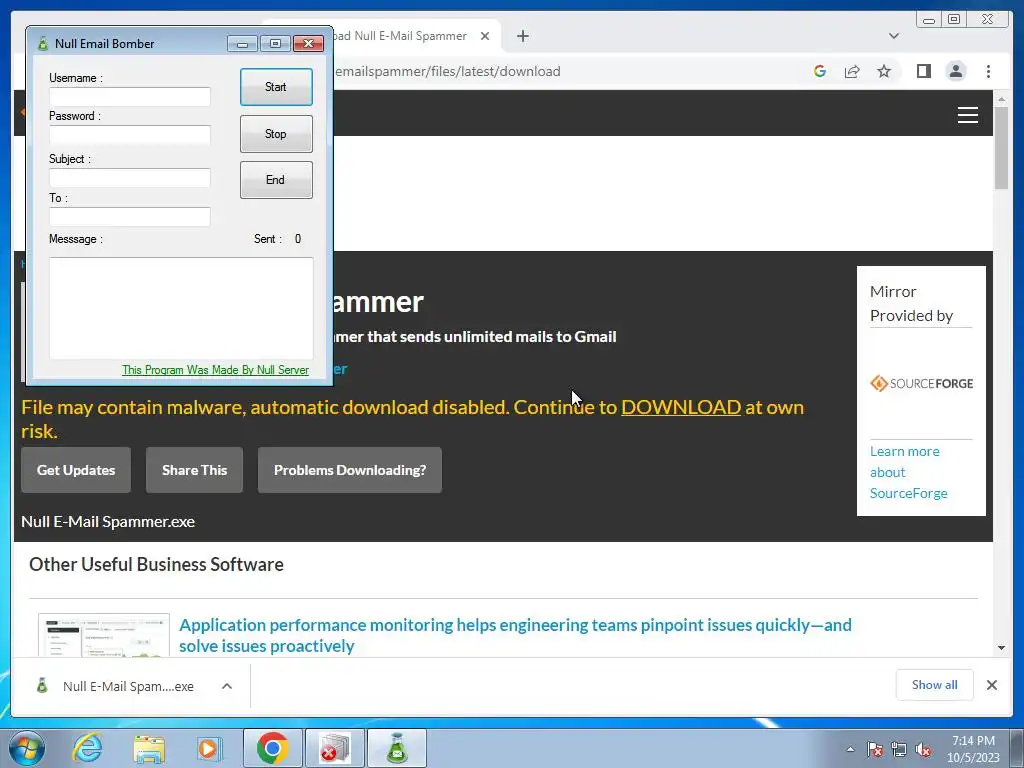Open 'This Program Was Made By Null Server' link
The height and width of the screenshot is (768, 1024).
pos(216,370)
